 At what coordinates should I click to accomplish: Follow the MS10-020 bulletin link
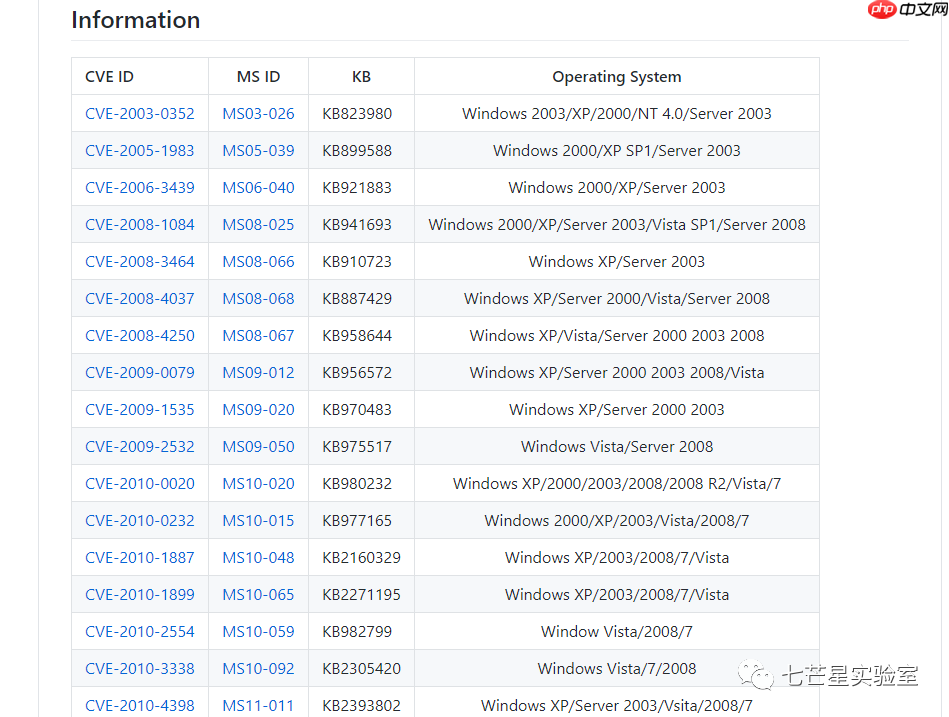[x=258, y=484]
